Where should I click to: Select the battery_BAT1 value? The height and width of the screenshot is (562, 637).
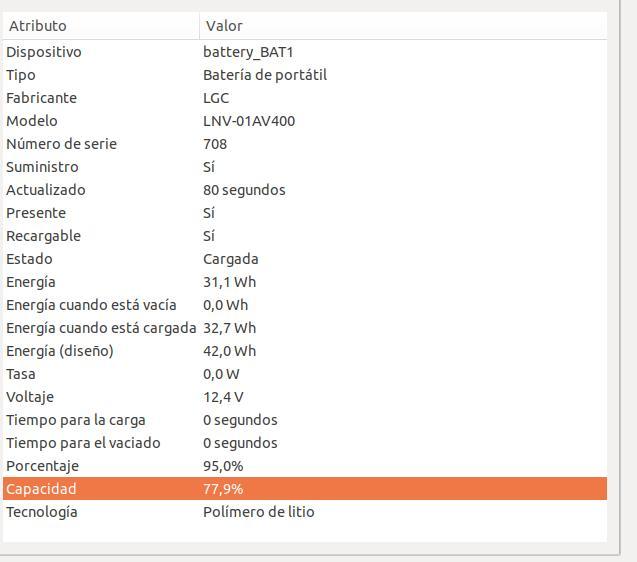(x=248, y=52)
